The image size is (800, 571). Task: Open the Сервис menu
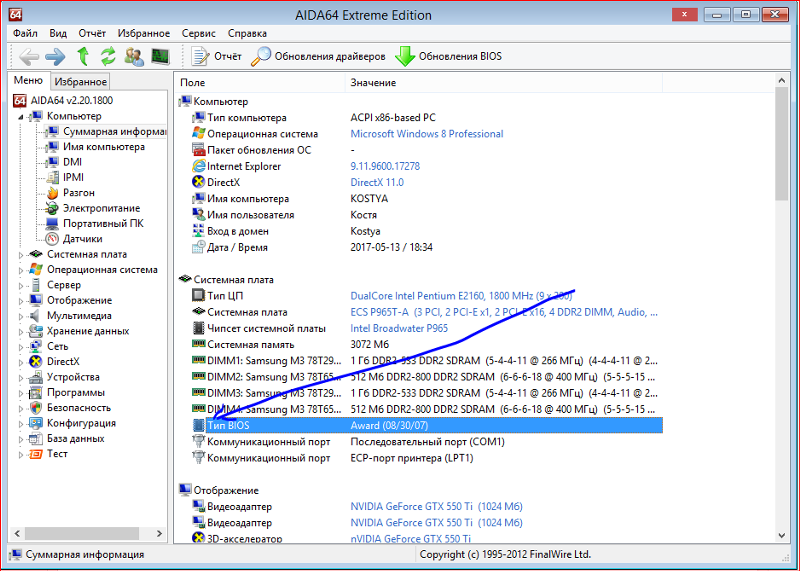coord(198,33)
